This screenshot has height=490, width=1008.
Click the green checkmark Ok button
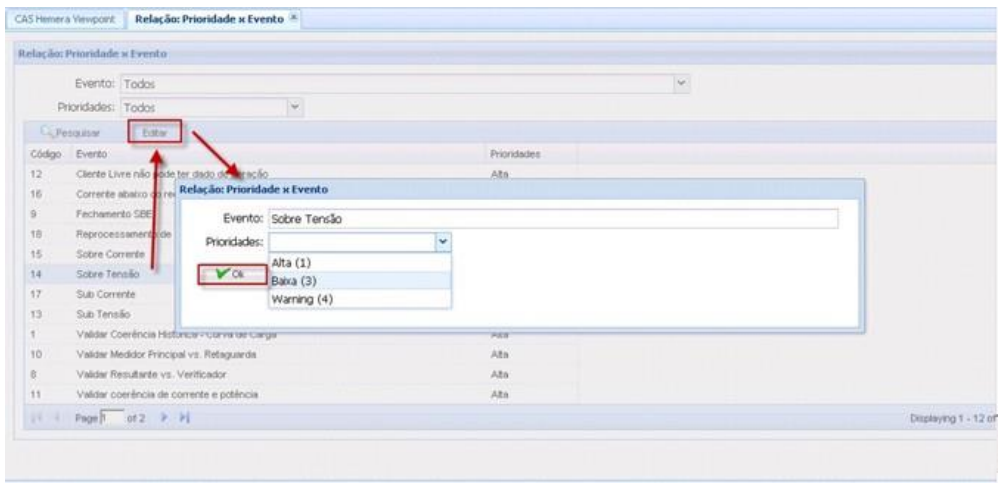coord(232,274)
